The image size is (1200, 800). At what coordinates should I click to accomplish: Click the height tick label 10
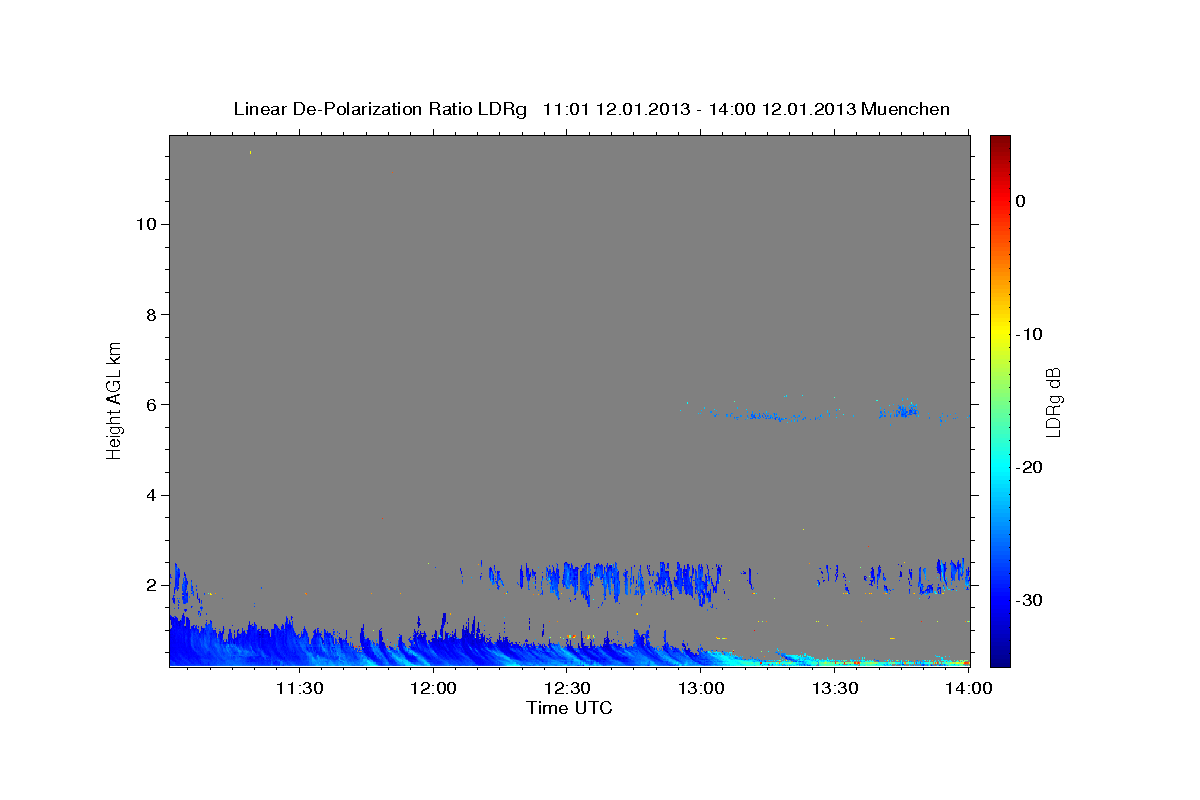(145, 224)
